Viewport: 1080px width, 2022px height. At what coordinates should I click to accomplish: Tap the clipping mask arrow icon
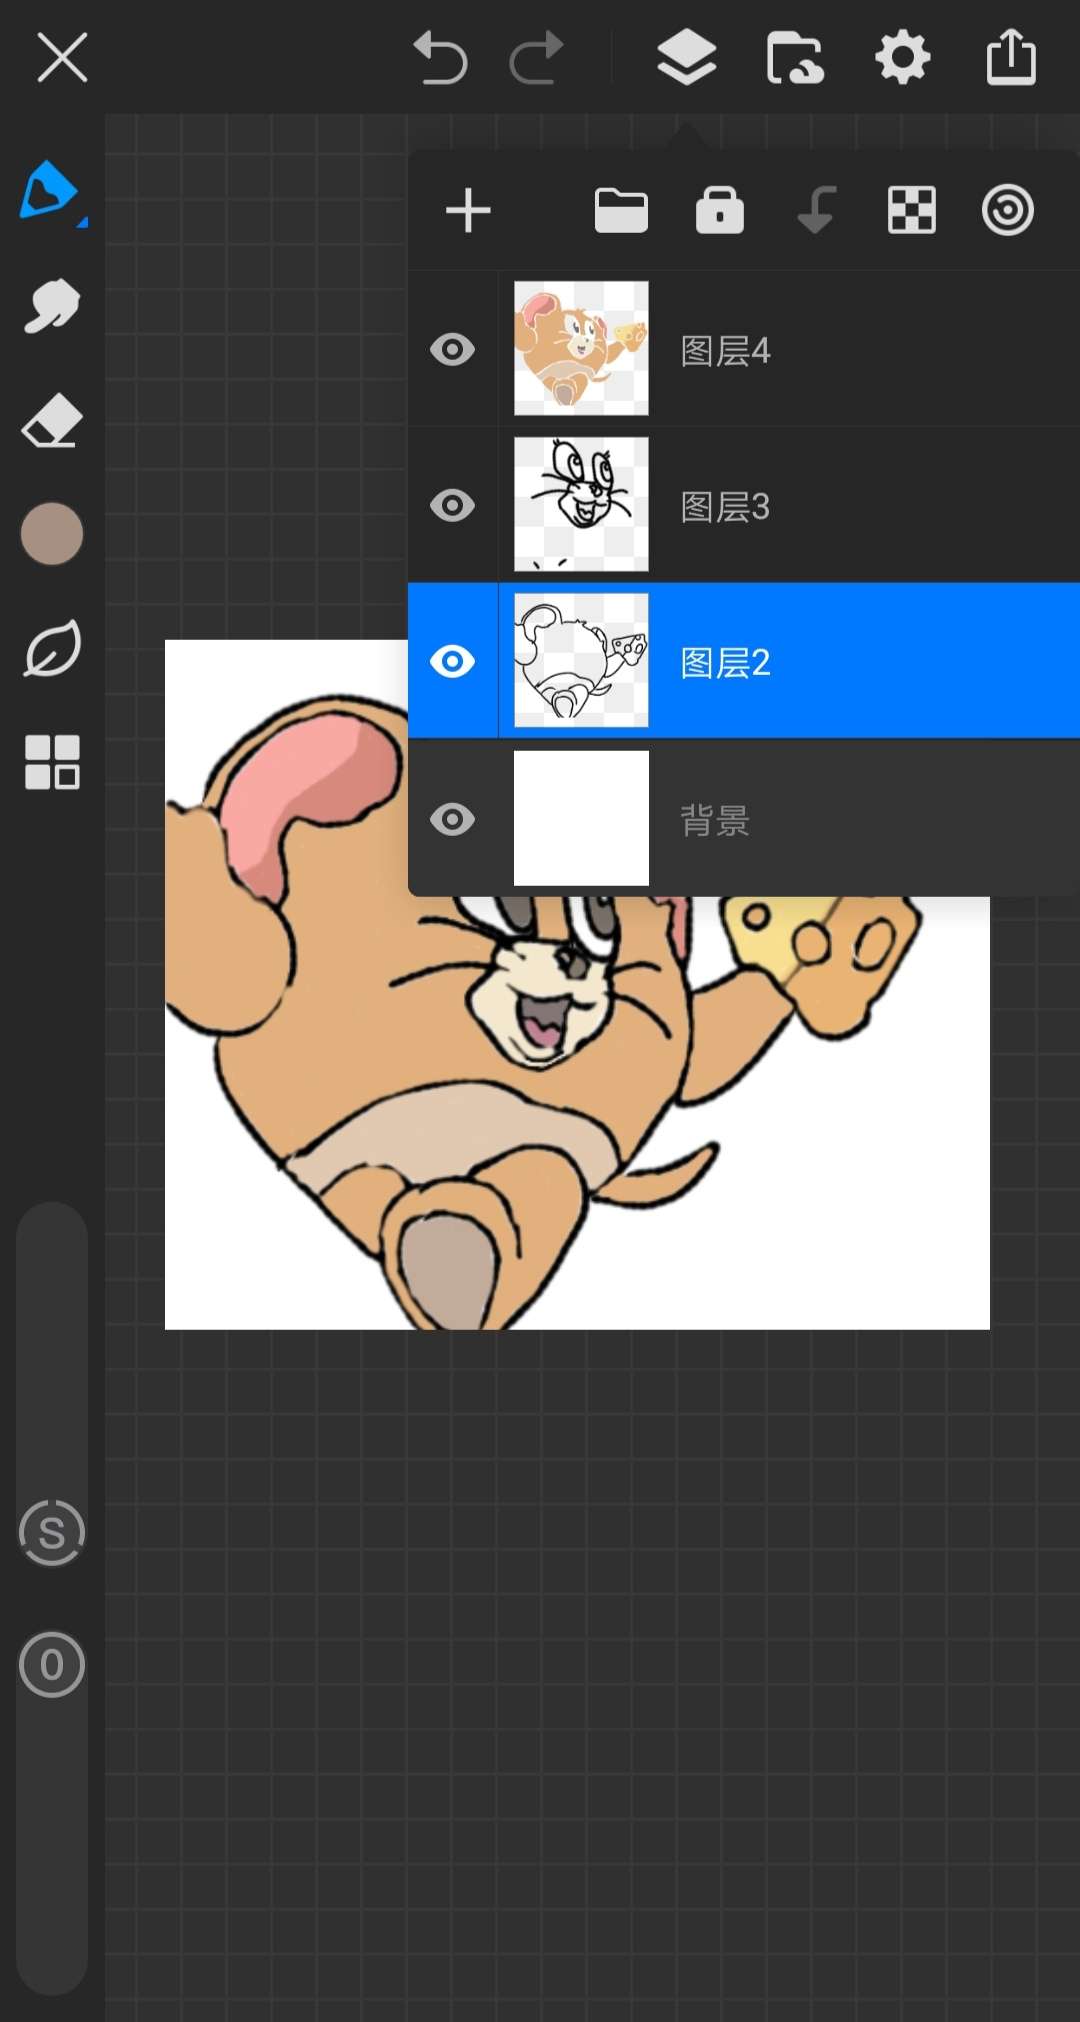[x=817, y=210]
